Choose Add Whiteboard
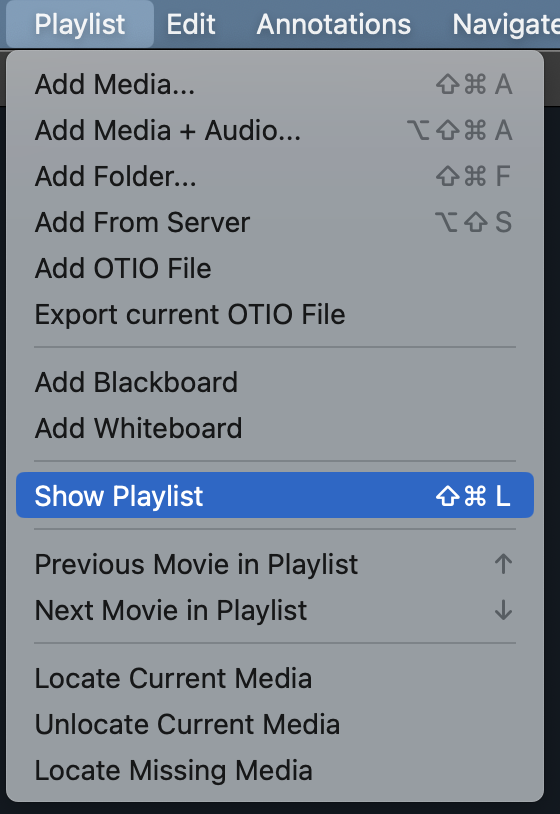 tap(275, 428)
